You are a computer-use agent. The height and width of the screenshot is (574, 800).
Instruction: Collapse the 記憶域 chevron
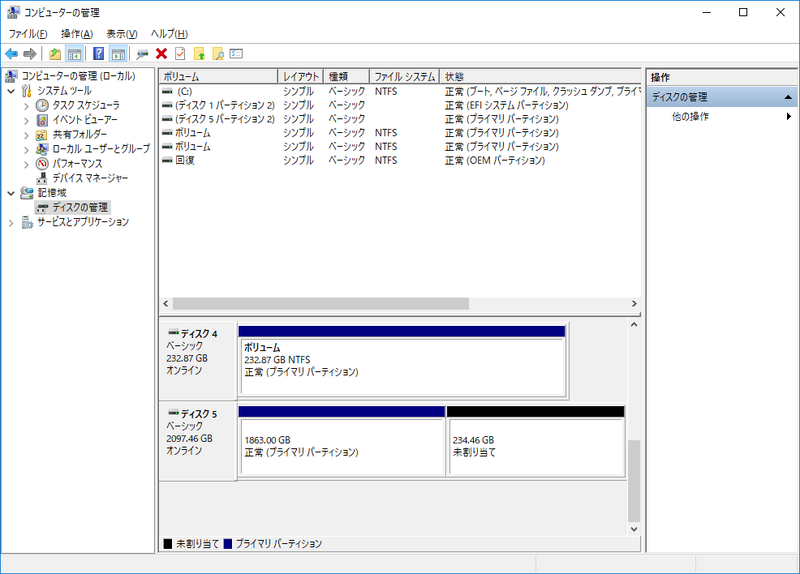(x=11, y=193)
